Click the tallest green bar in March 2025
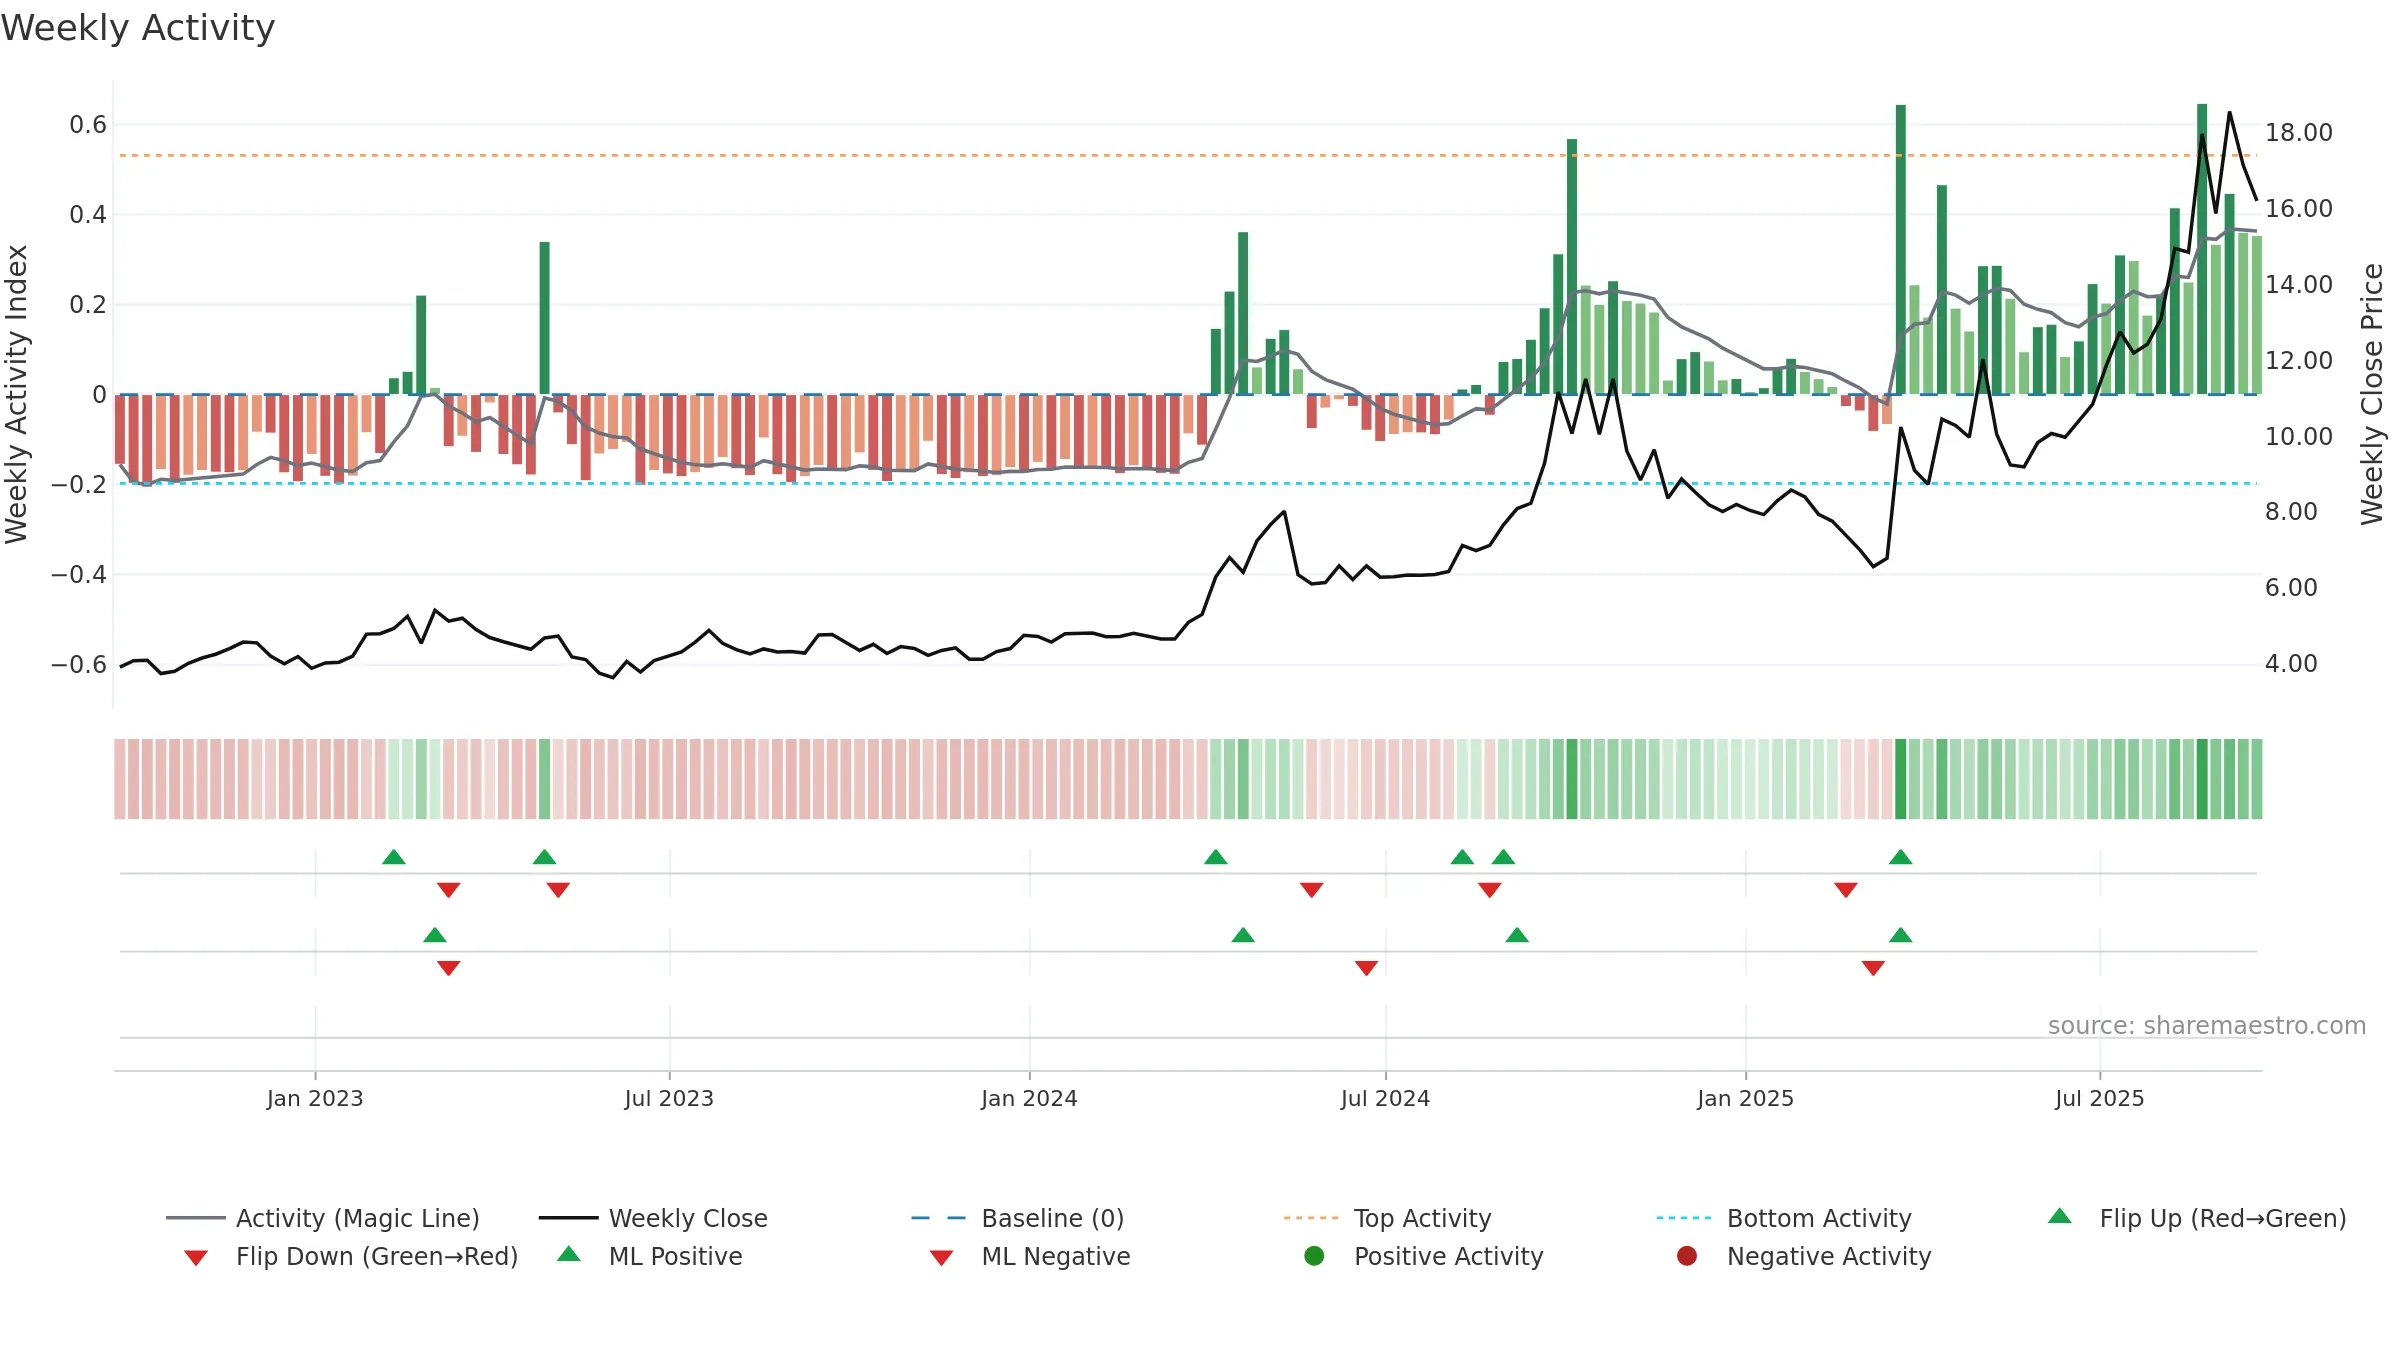Screen dimensions: 2400x1350 pyautogui.click(x=1901, y=249)
